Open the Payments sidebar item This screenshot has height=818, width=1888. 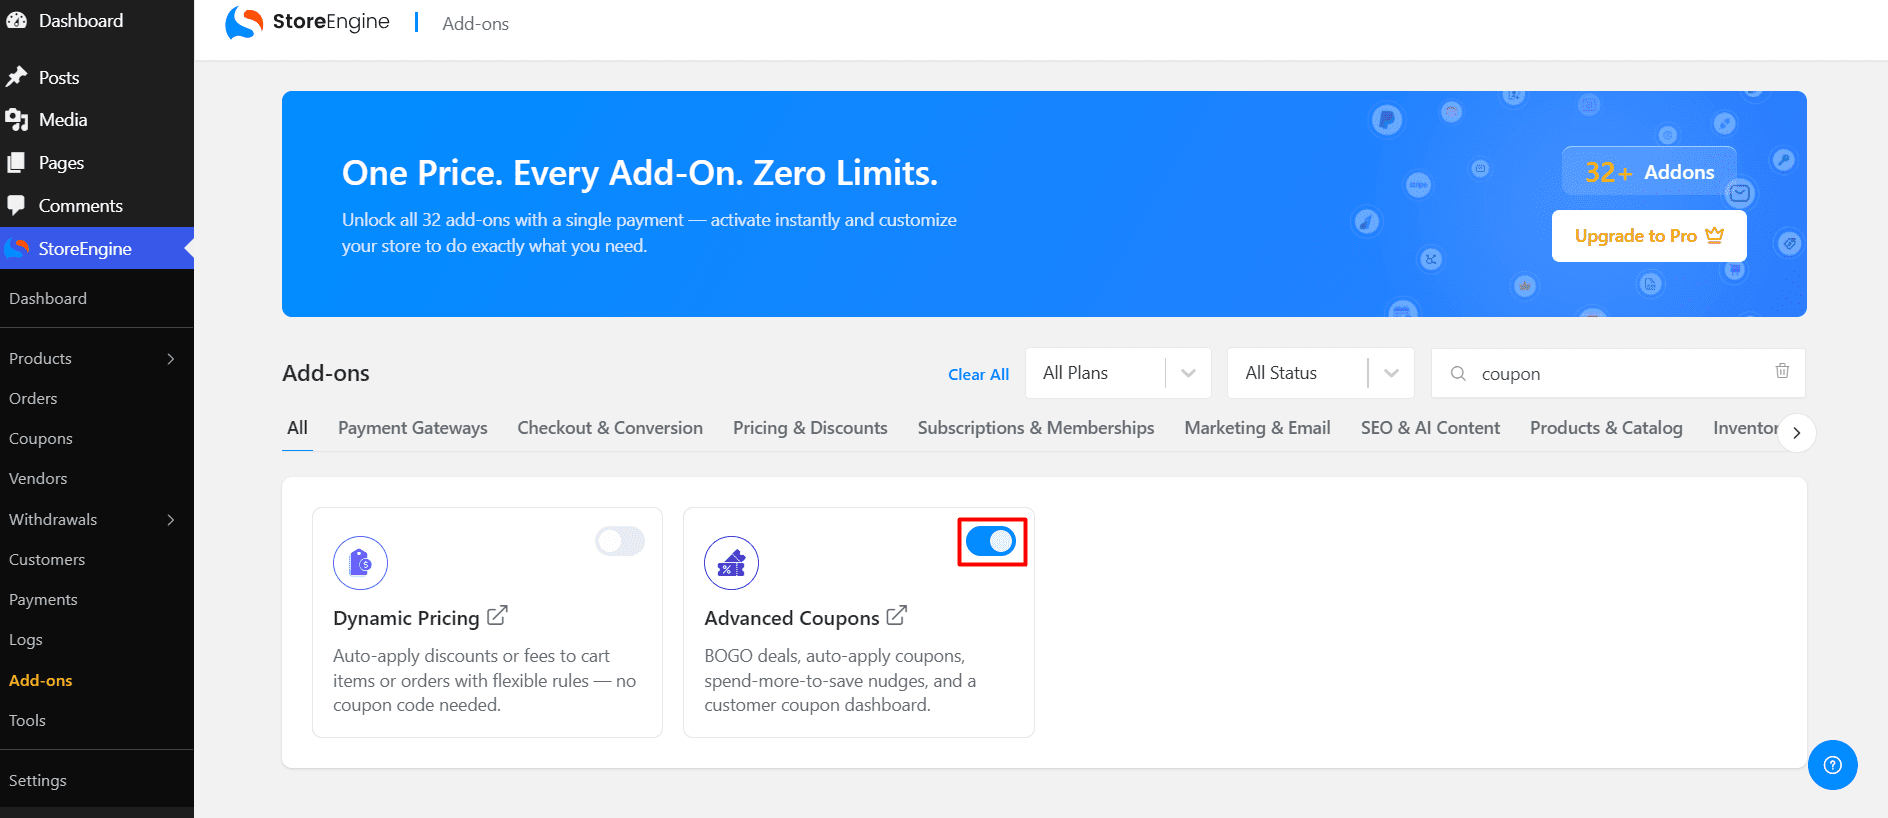[x=43, y=599]
